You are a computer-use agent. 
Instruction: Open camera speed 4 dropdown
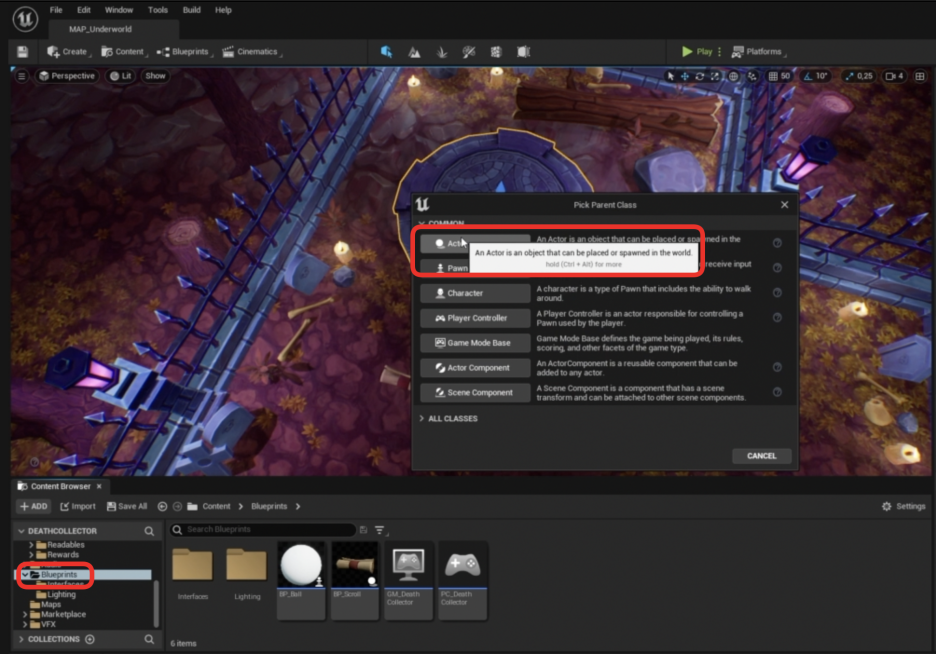coord(894,76)
